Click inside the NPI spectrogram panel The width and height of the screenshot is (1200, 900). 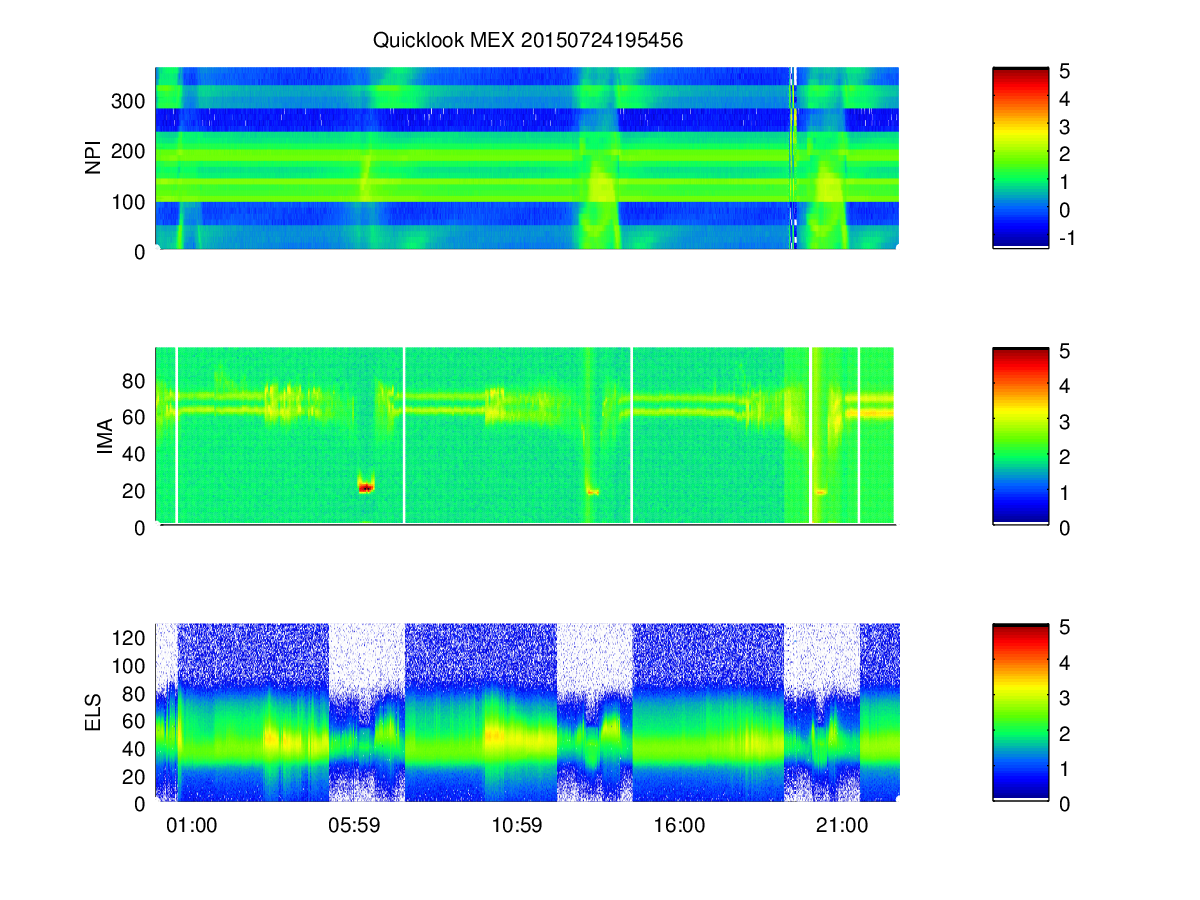pos(527,158)
